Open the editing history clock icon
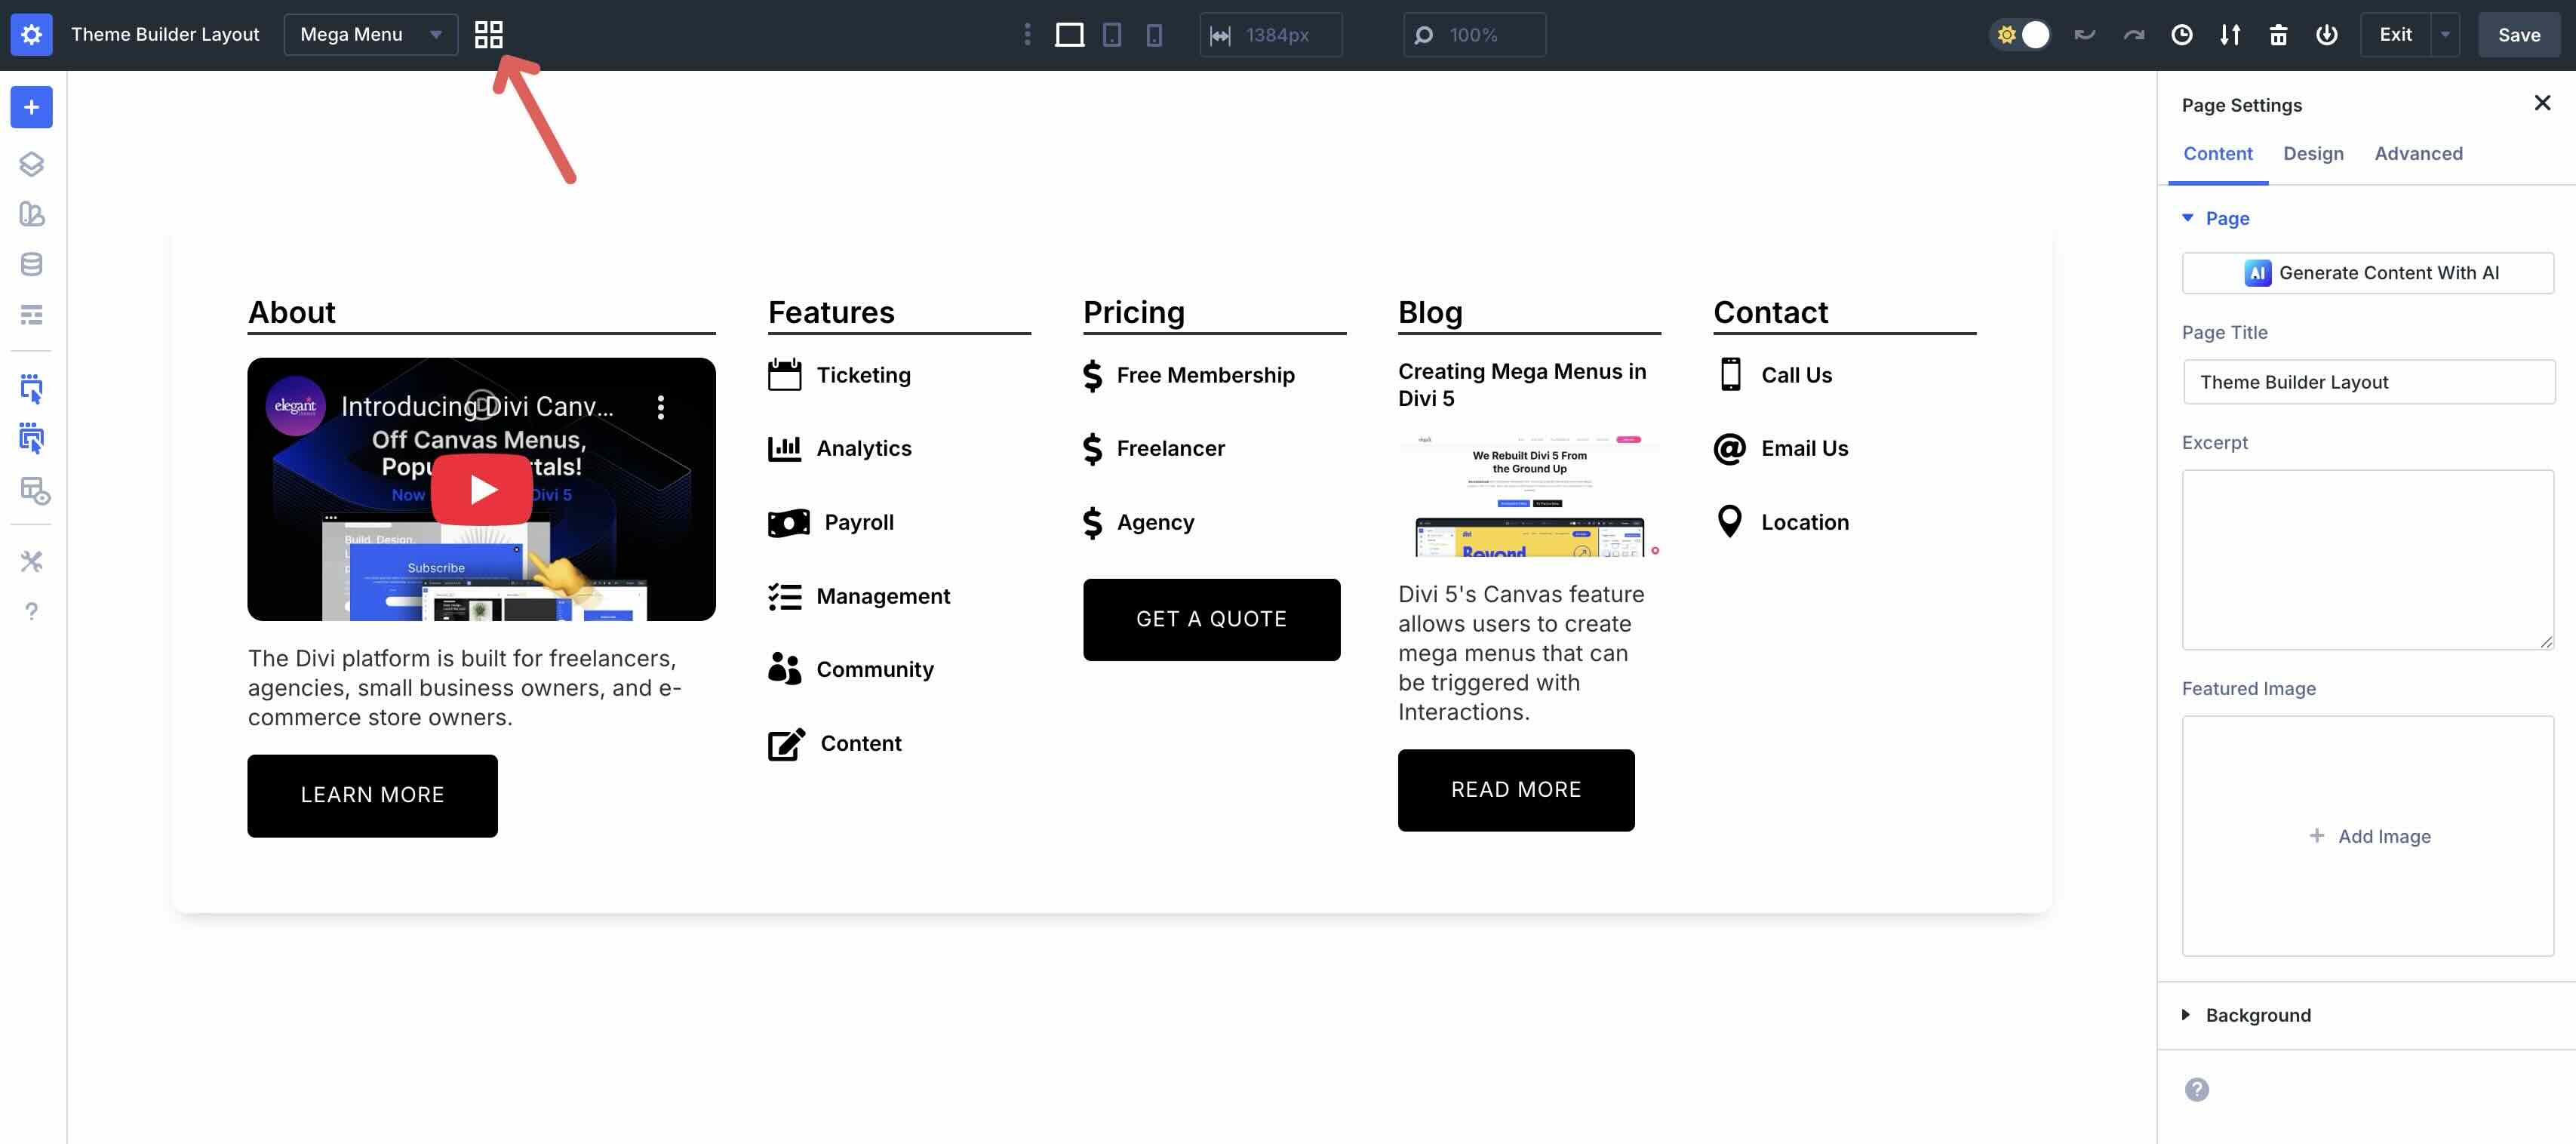 [x=2182, y=35]
